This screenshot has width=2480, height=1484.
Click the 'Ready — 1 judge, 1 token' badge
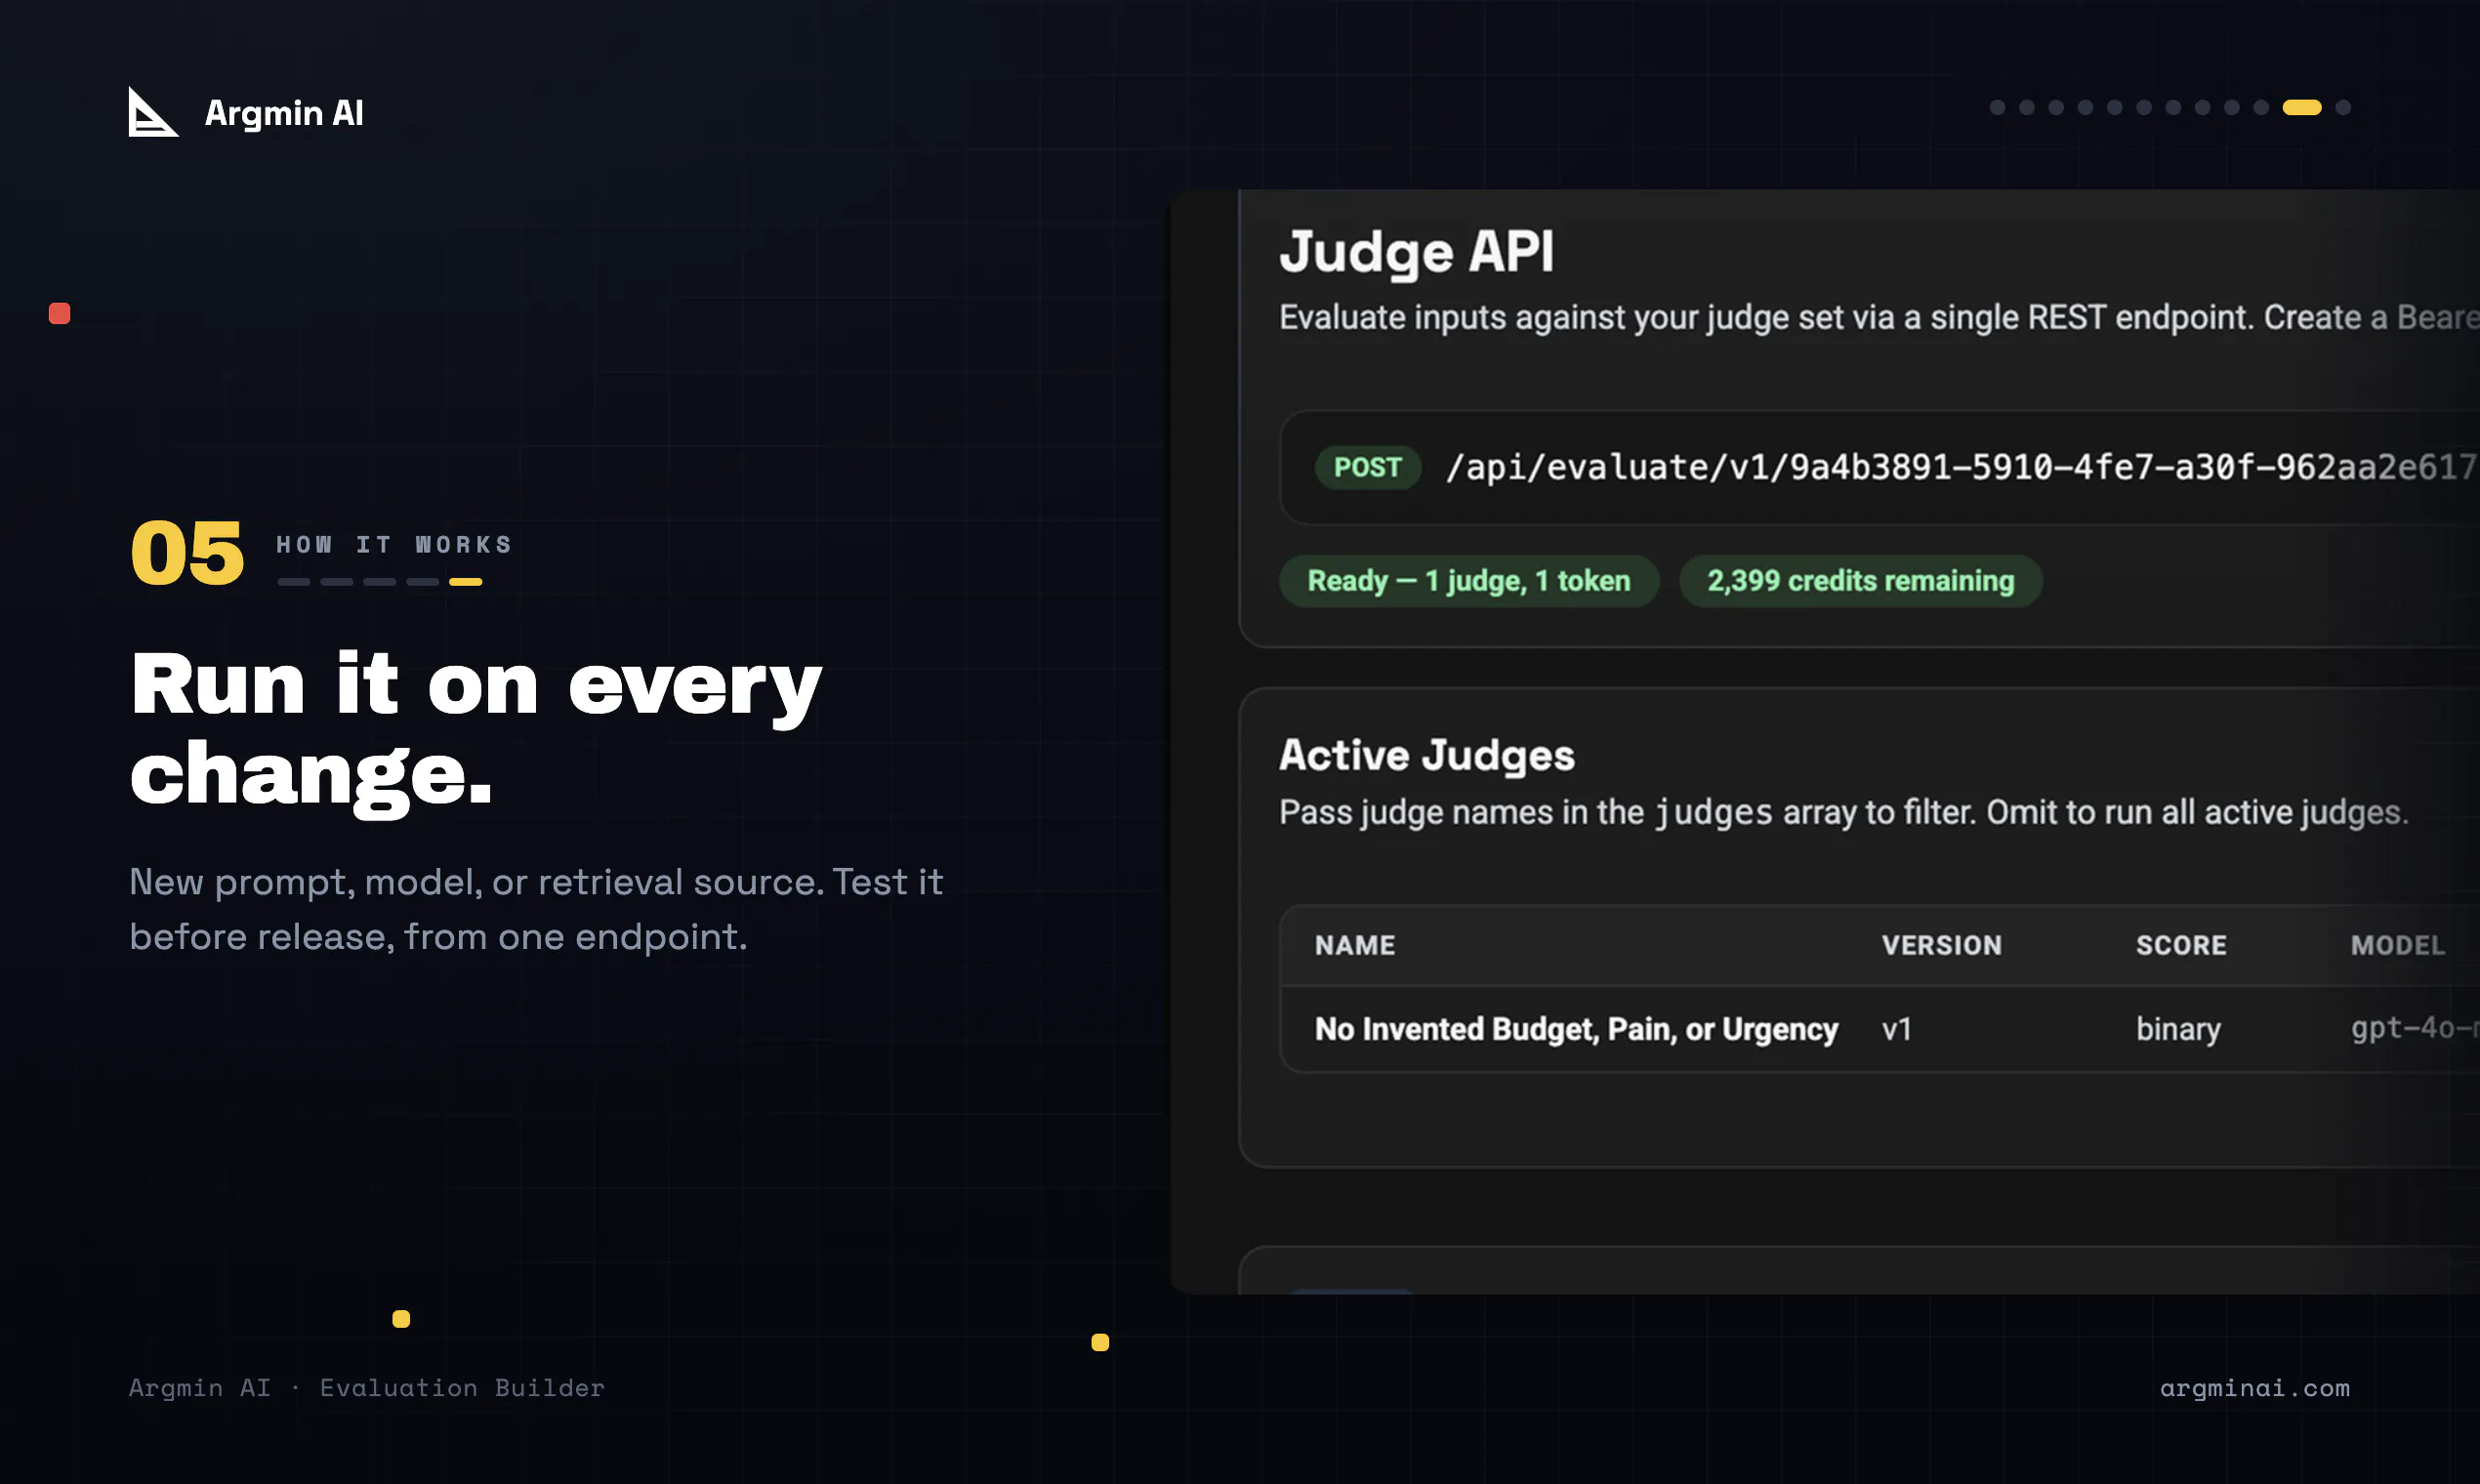(1469, 581)
